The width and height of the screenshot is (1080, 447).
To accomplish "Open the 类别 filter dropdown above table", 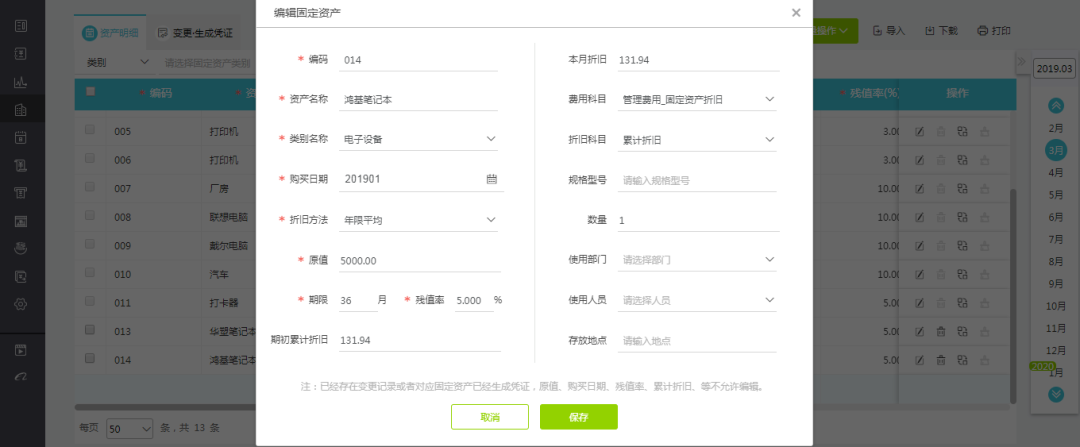I will 115,63.
